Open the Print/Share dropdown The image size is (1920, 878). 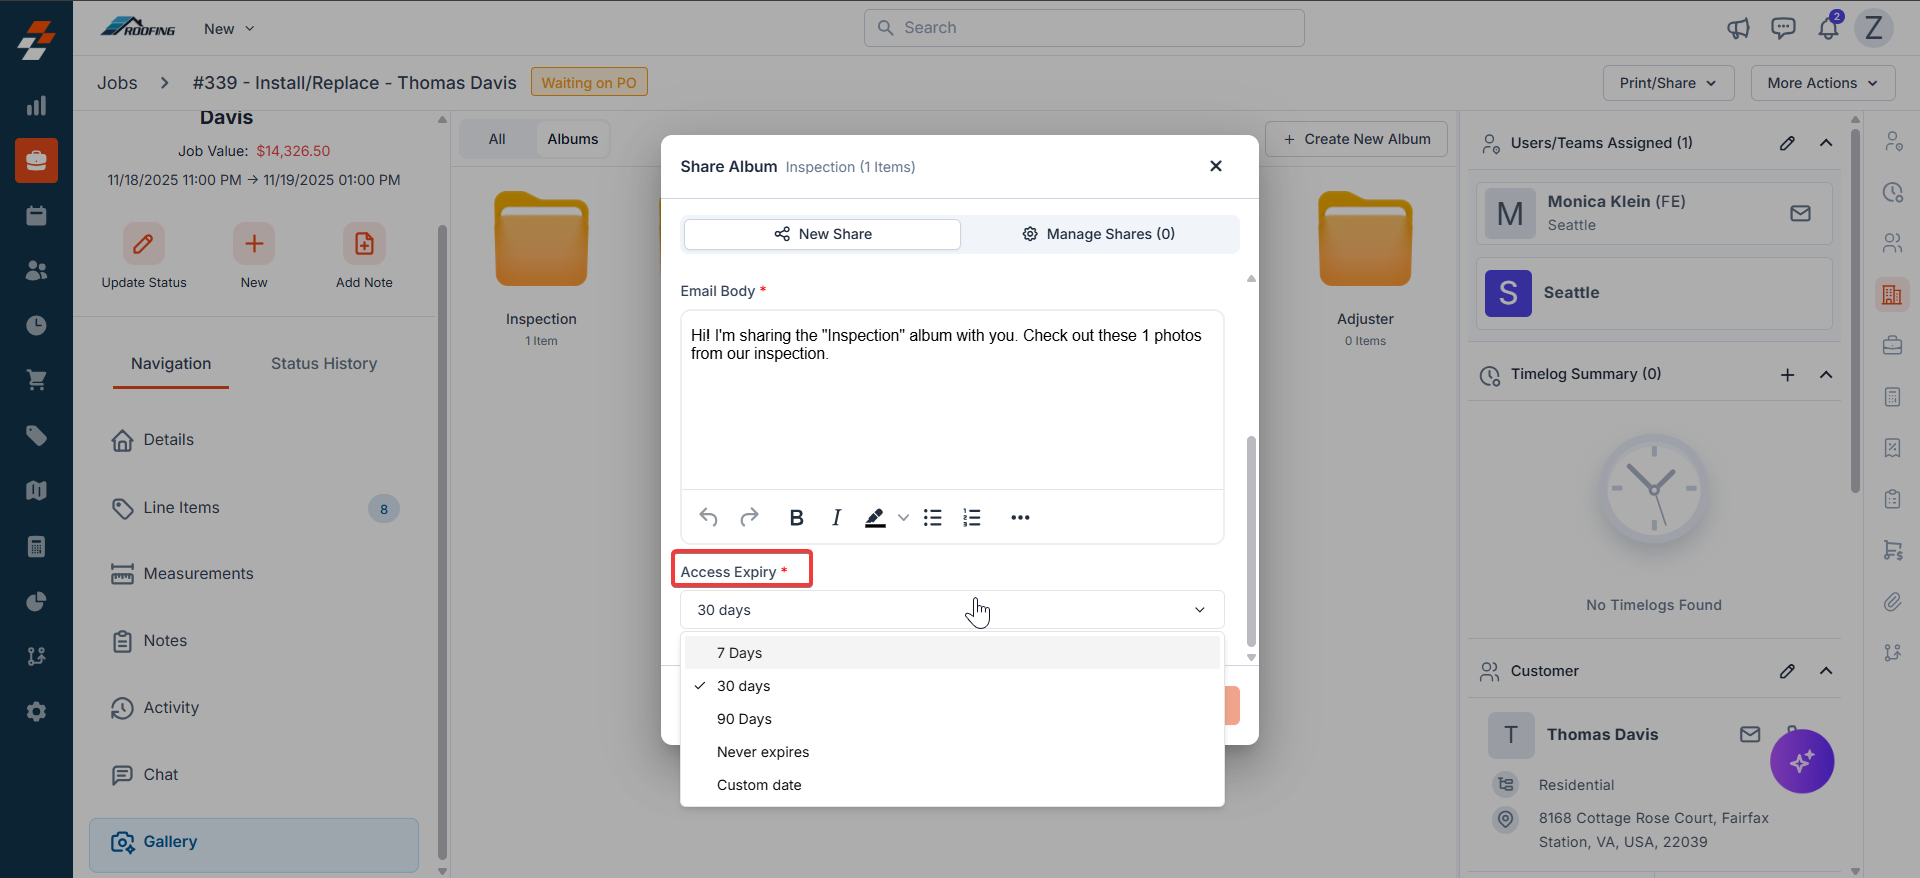1668,83
